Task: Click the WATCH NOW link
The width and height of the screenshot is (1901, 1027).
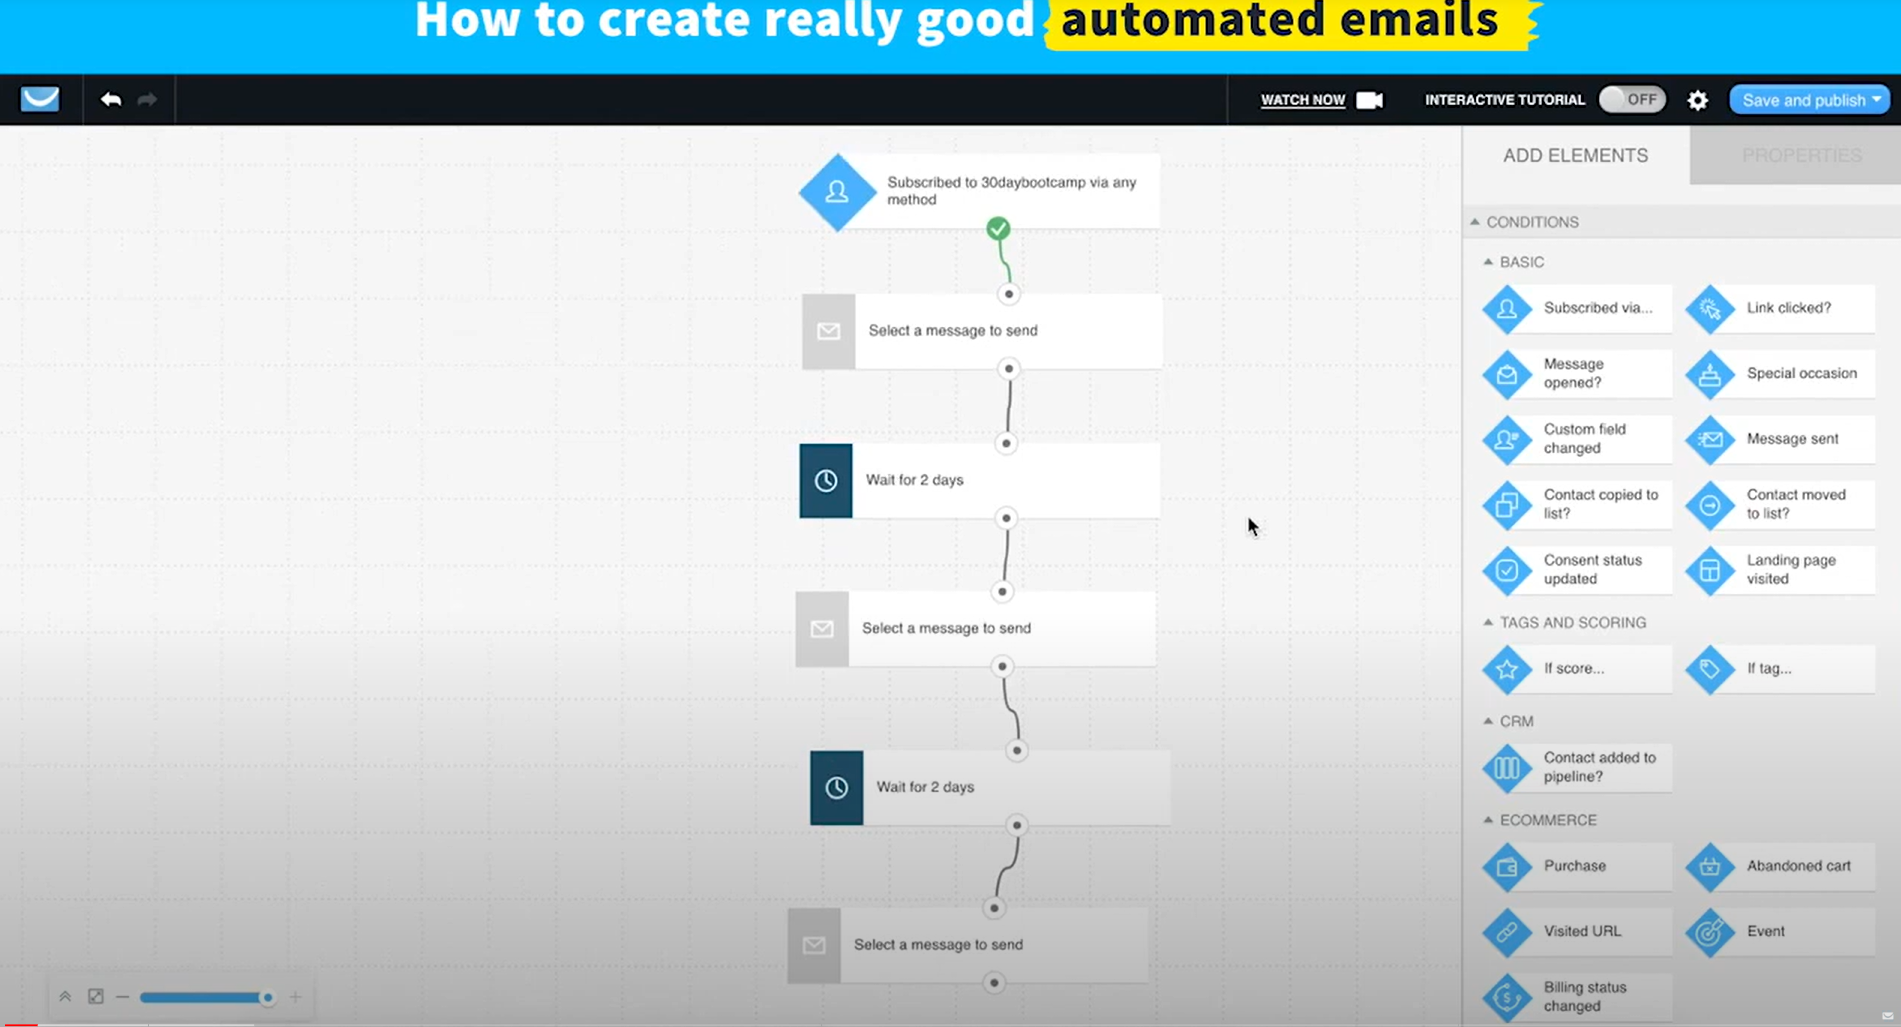Action: point(1303,99)
